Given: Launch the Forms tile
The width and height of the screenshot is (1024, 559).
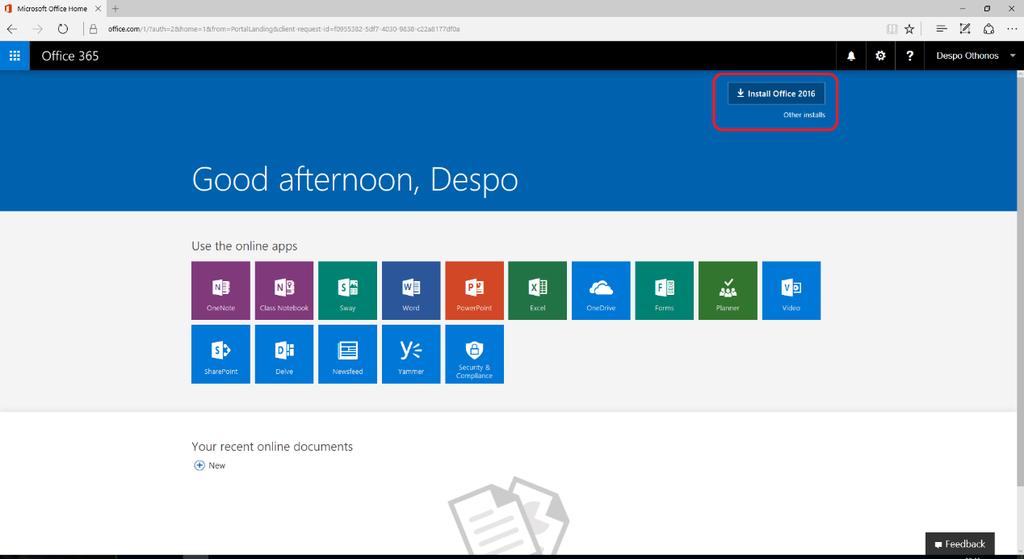Looking at the screenshot, I should (x=664, y=291).
